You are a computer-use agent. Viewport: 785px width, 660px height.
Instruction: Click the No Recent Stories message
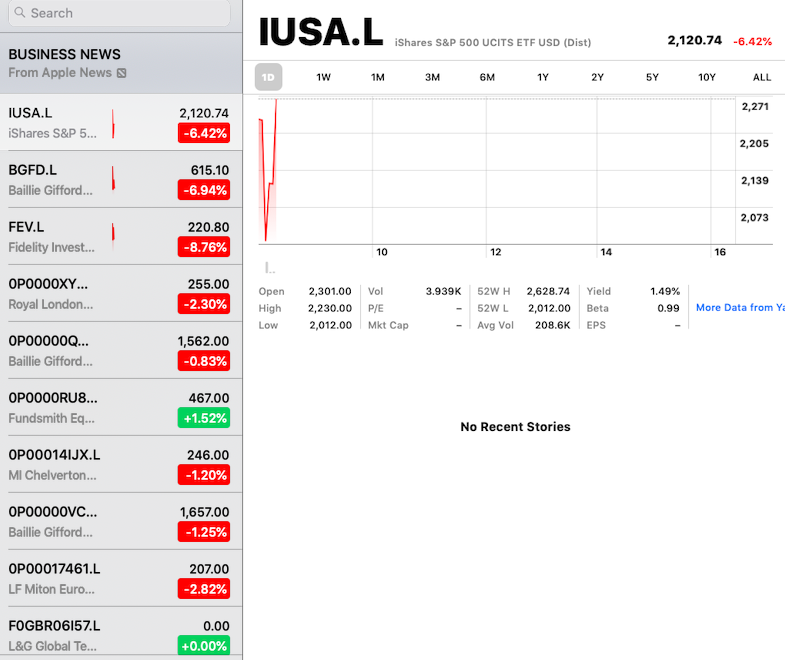point(515,427)
